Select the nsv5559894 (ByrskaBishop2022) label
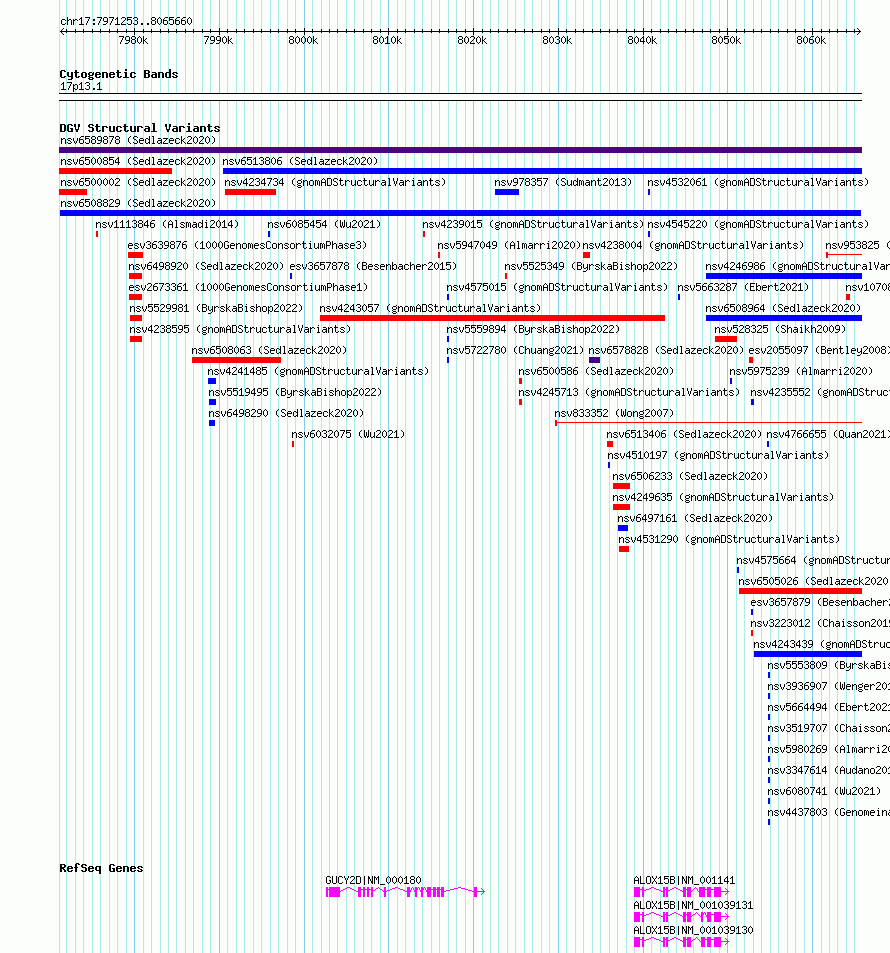Image resolution: width=890 pixels, height=953 pixels. (533, 329)
